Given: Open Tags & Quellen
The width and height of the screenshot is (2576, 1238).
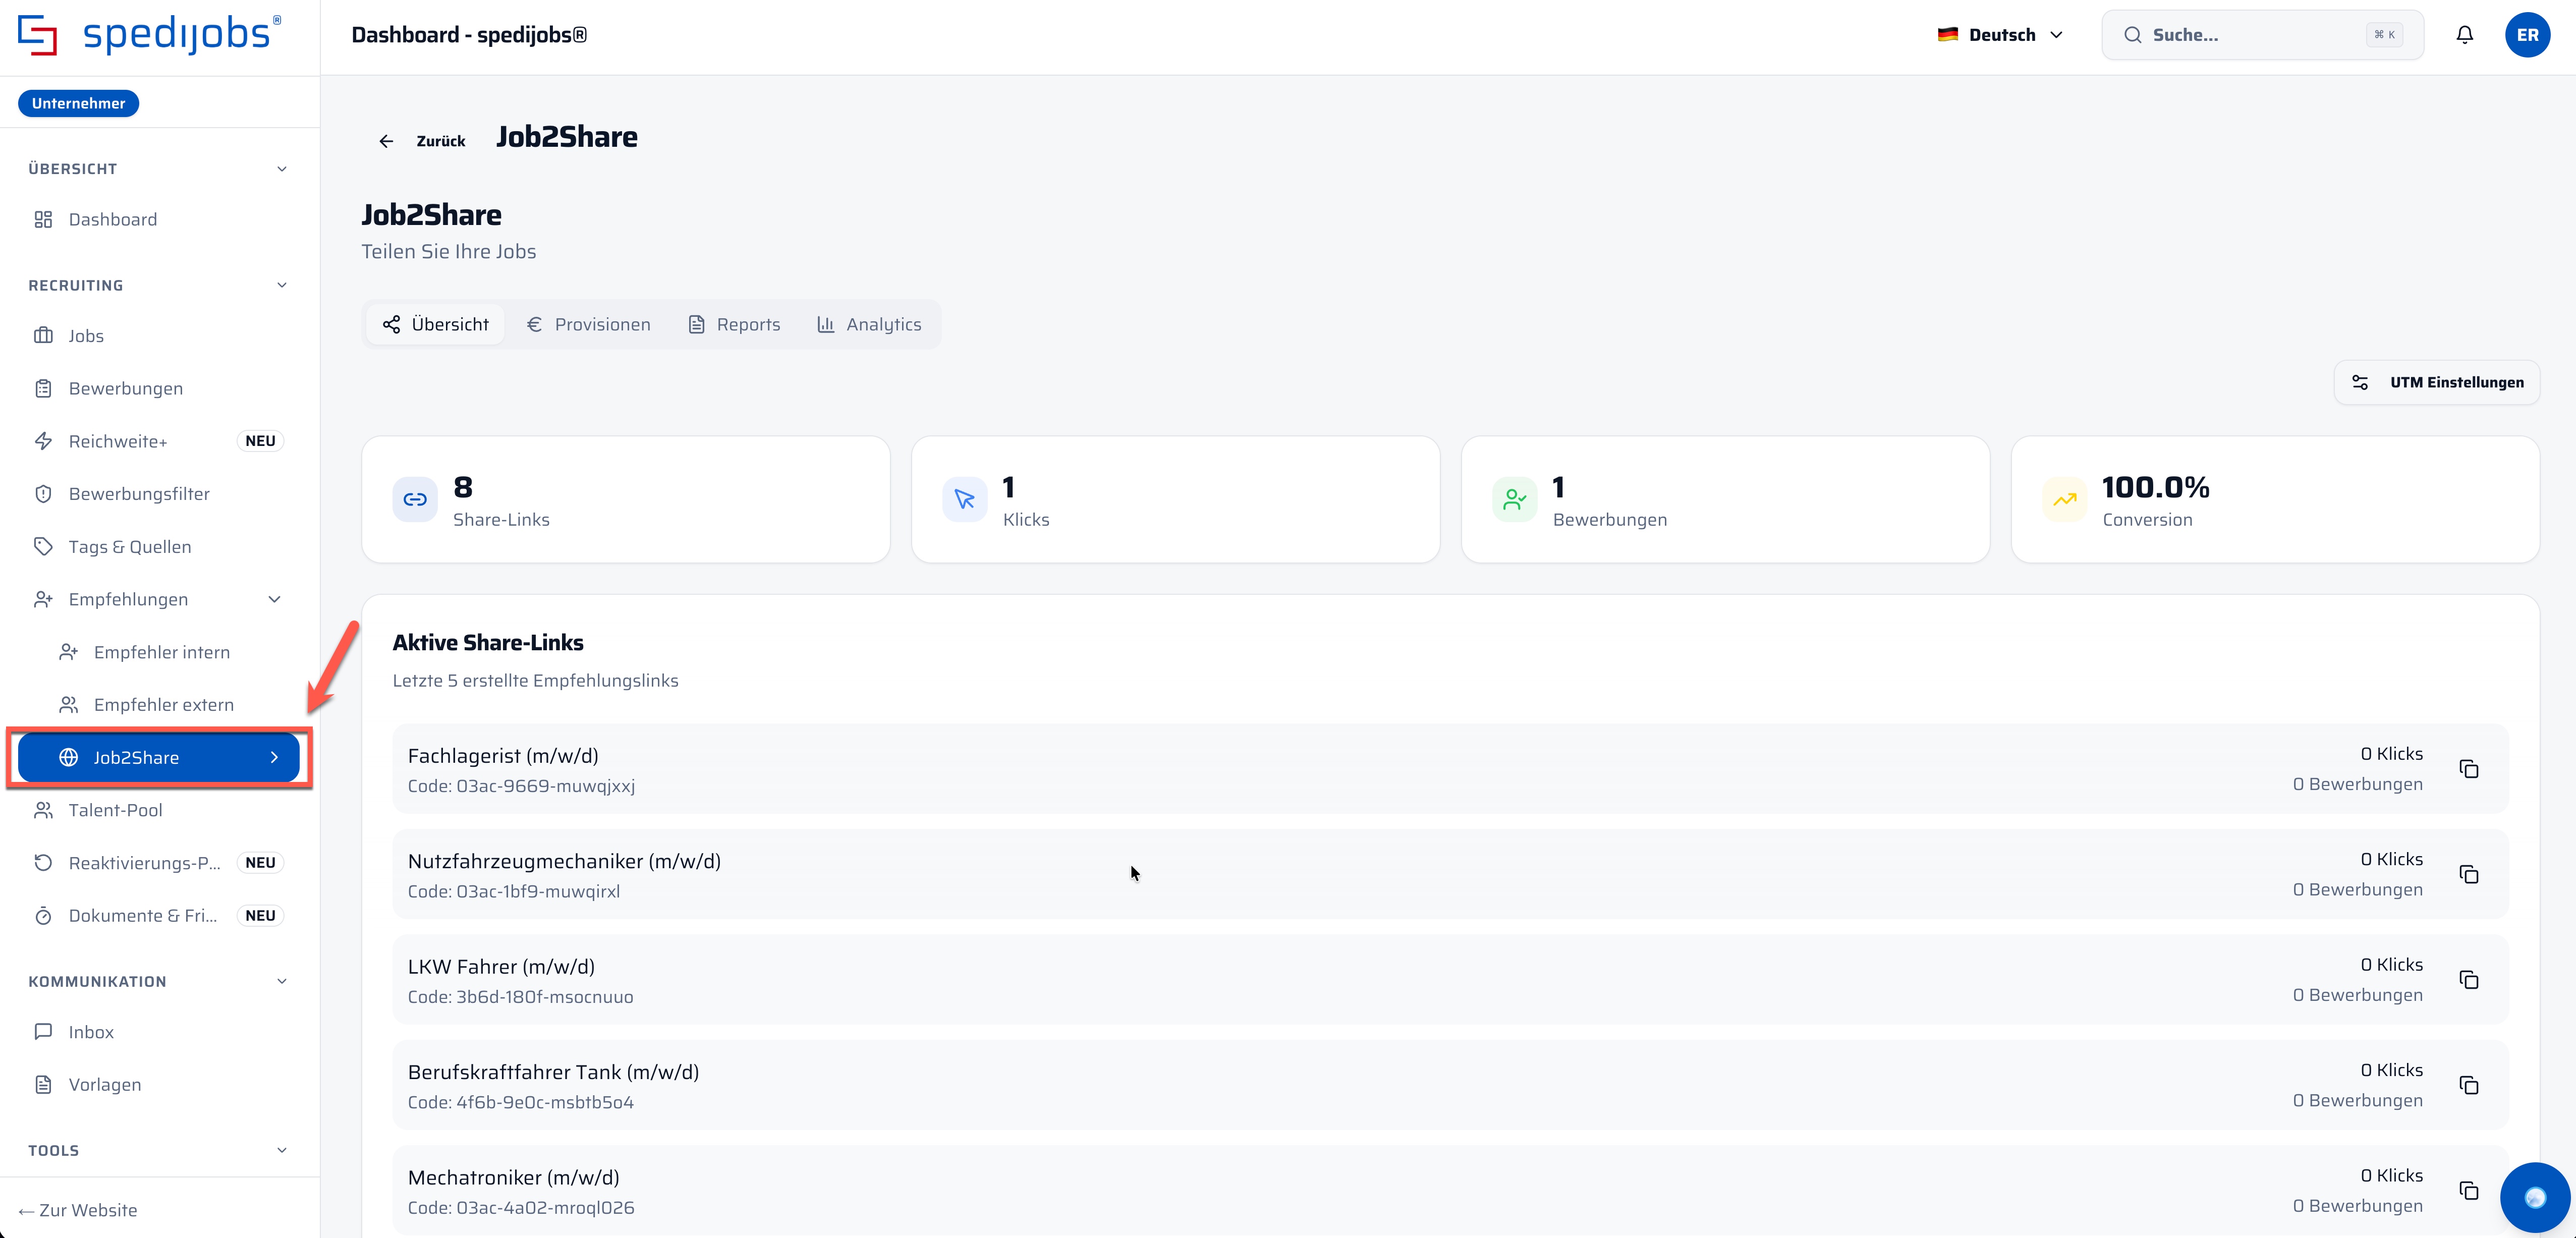Looking at the screenshot, I should coord(159,547).
